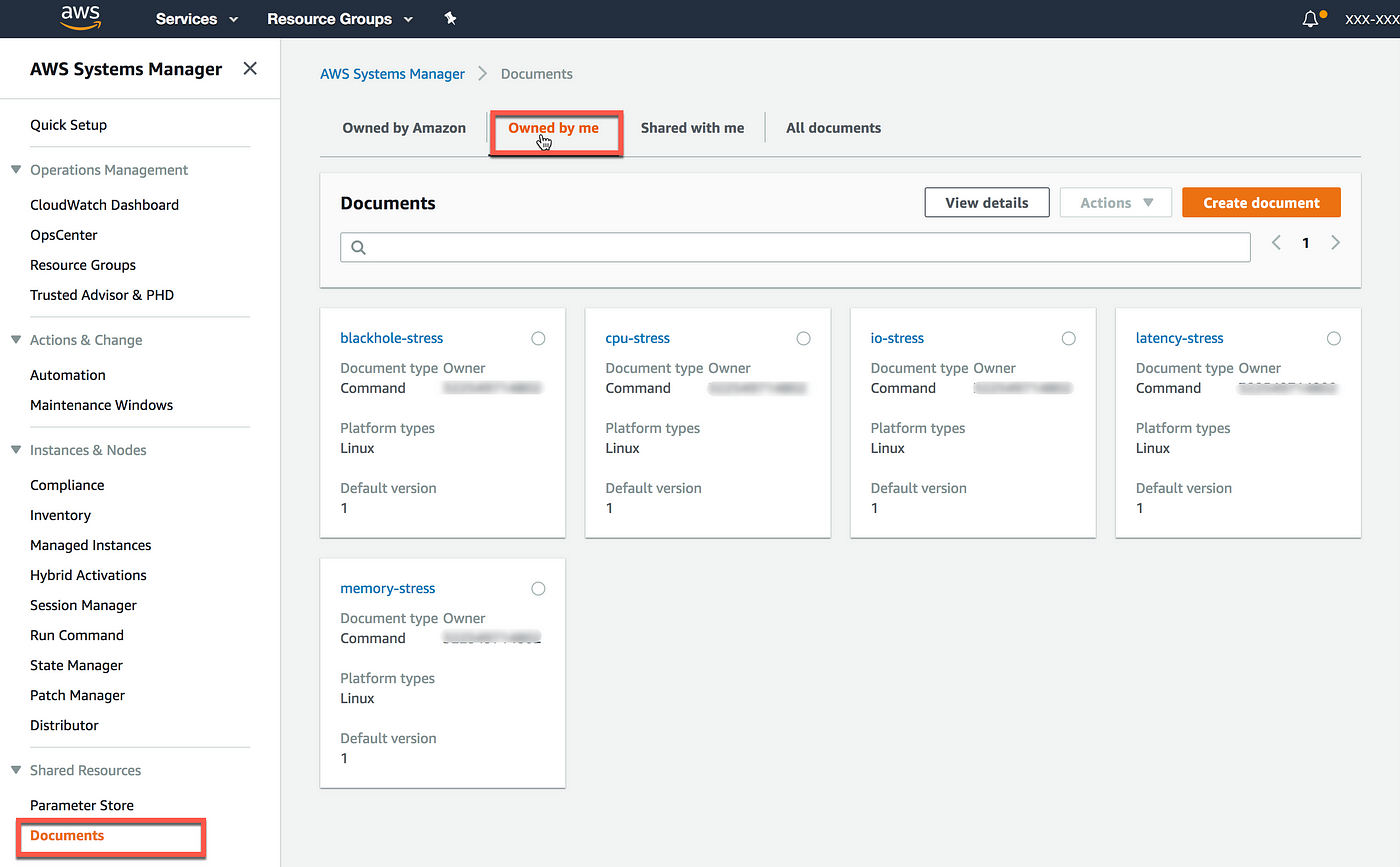
Task: Click the documents search input field
Action: click(795, 247)
